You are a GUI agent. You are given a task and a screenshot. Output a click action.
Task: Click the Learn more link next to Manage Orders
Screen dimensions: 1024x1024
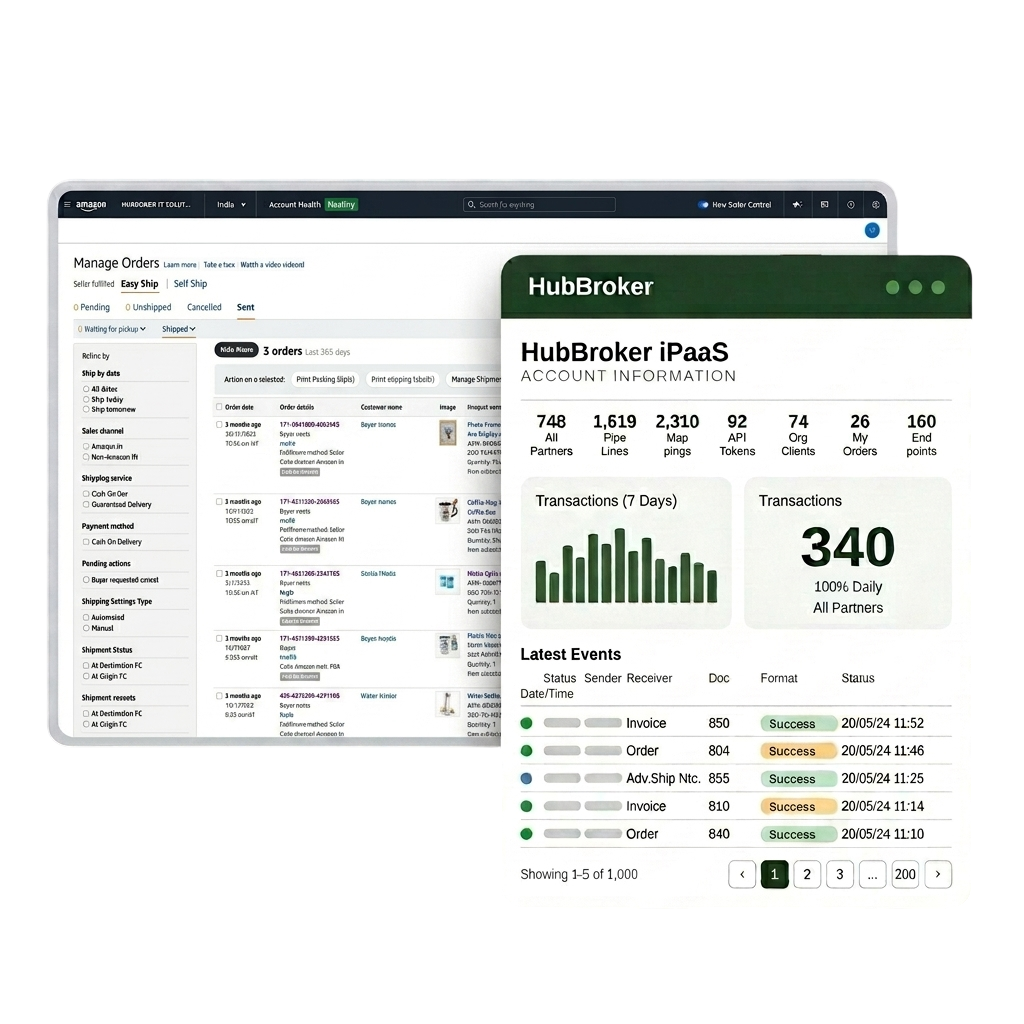tap(180, 264)
